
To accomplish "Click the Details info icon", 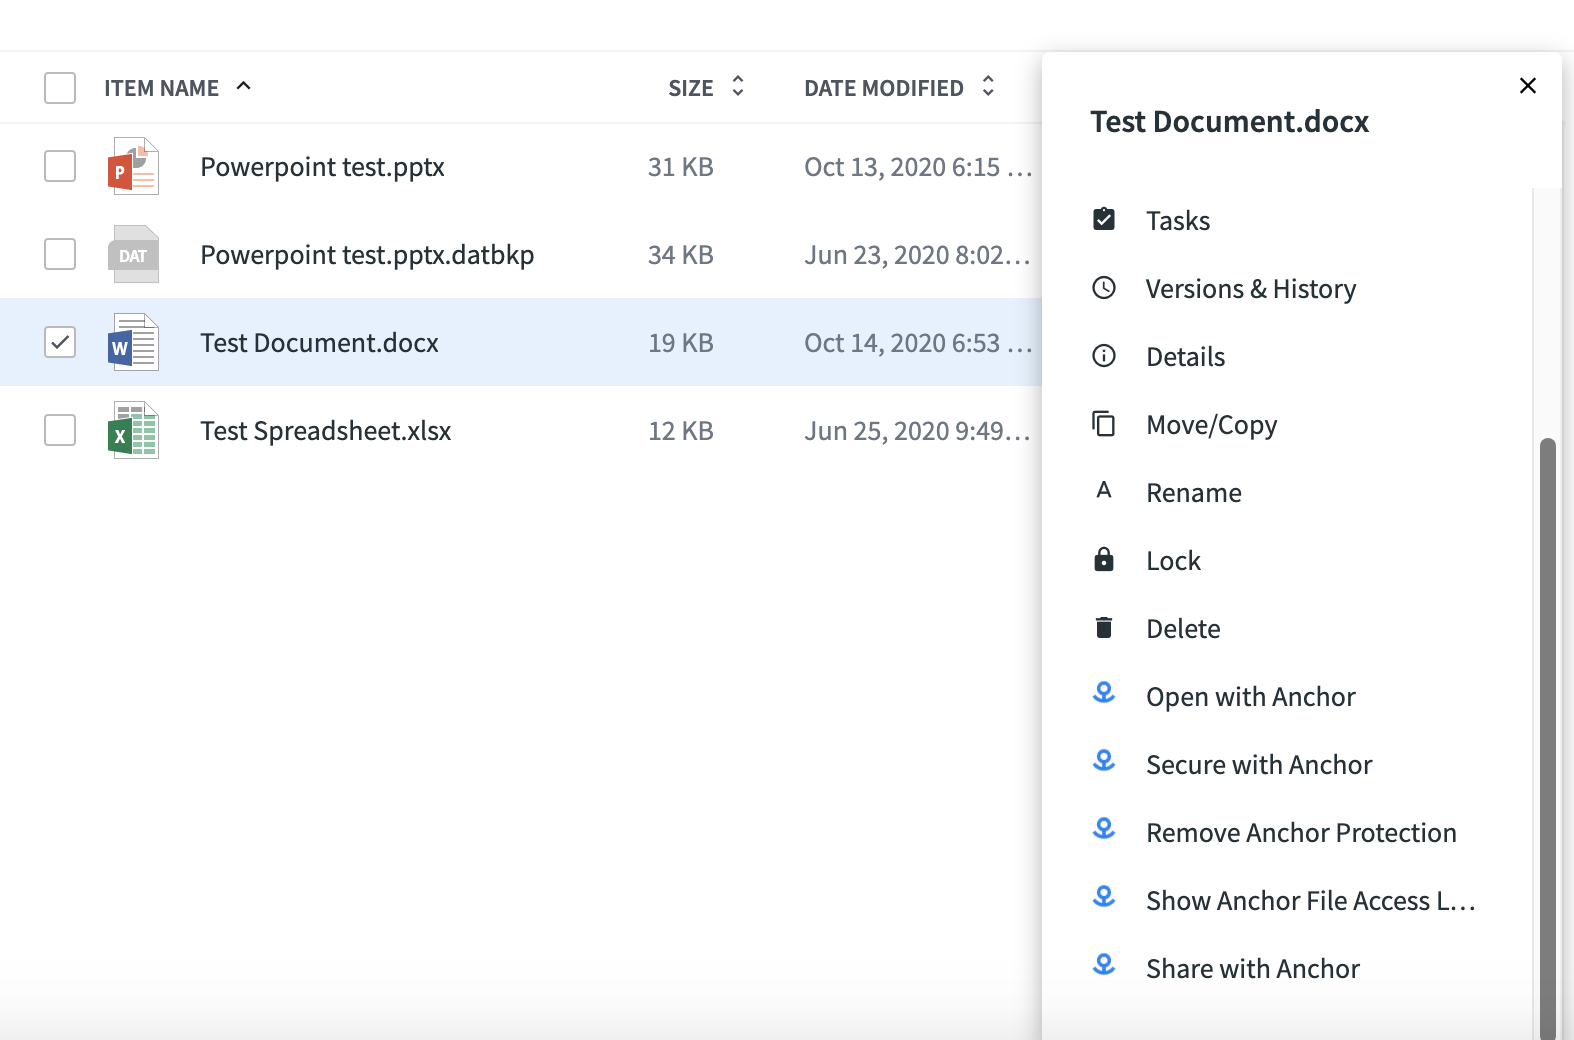I will [x=1104, y=356].
